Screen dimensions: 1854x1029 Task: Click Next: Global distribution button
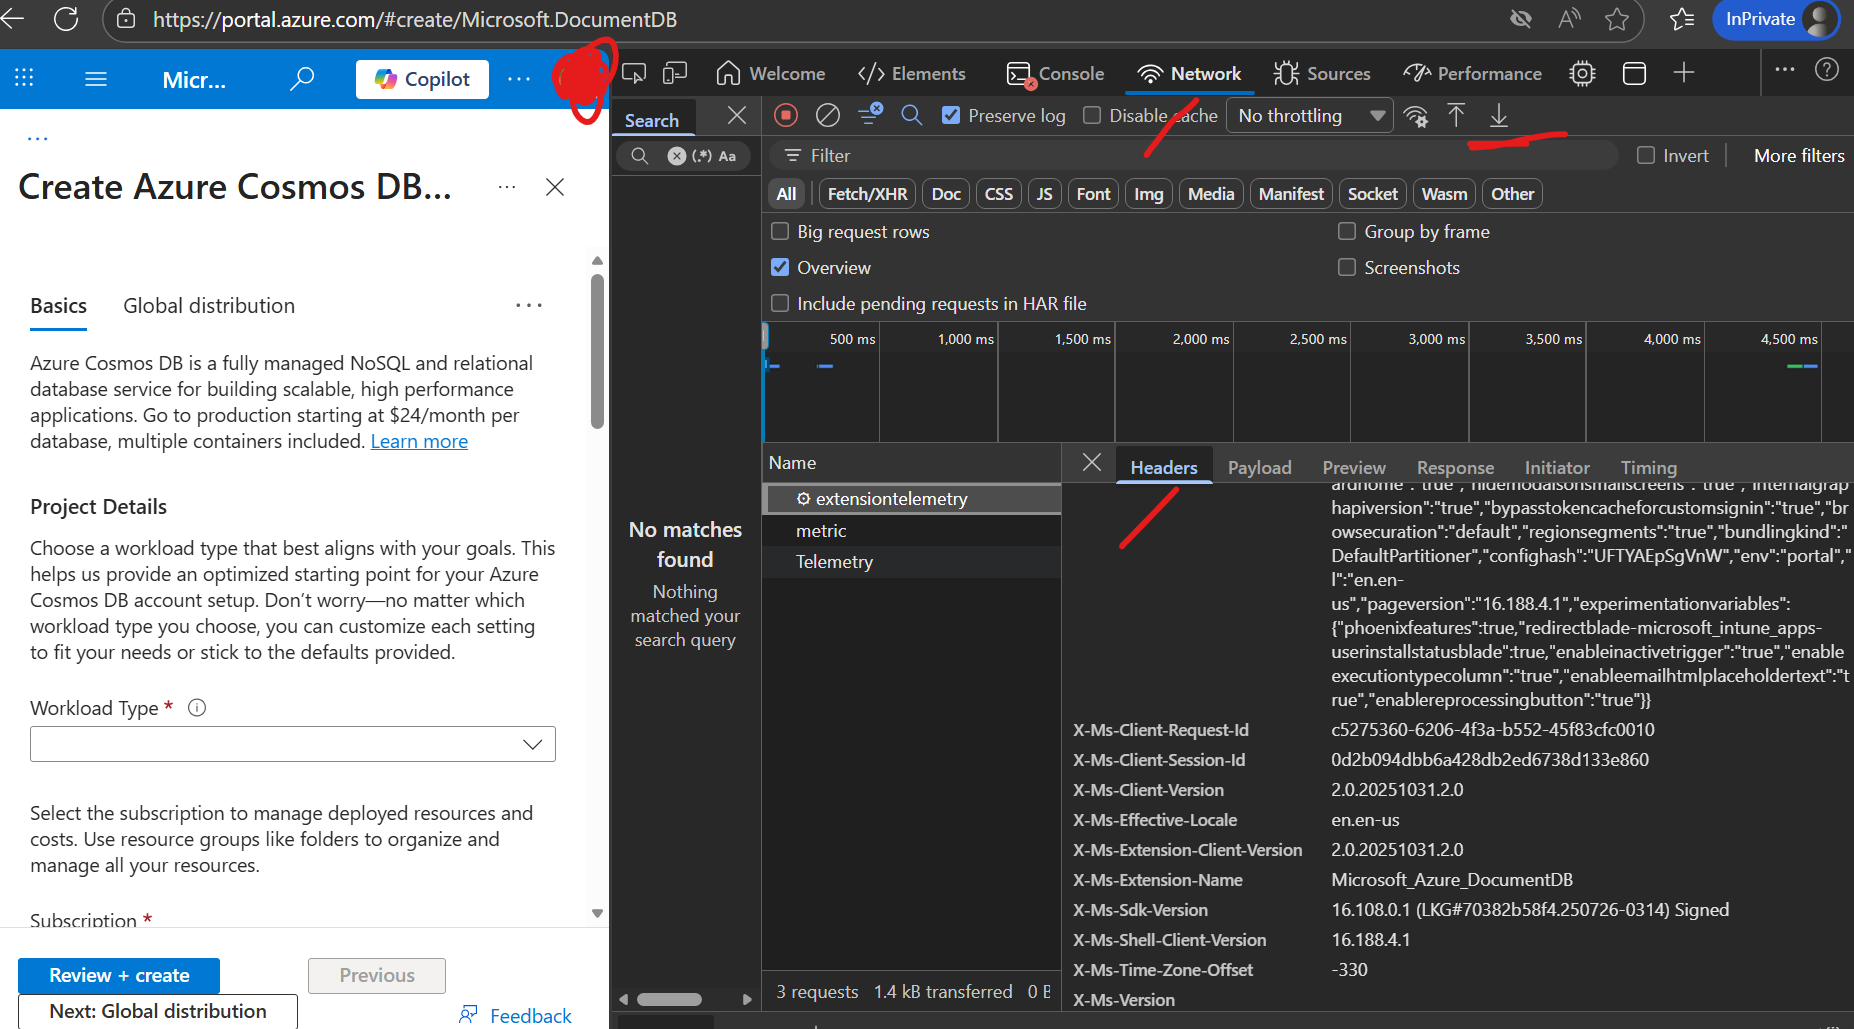[x=158, y=1011]
